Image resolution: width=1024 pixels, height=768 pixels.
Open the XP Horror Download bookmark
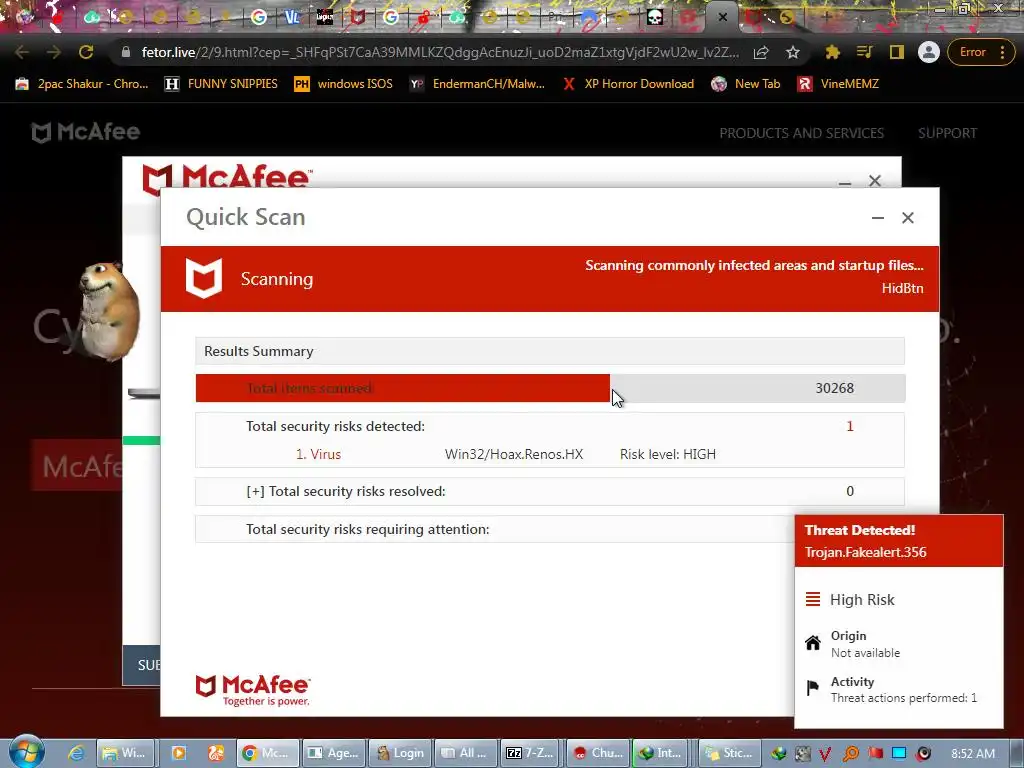click(x=628, y=84)
